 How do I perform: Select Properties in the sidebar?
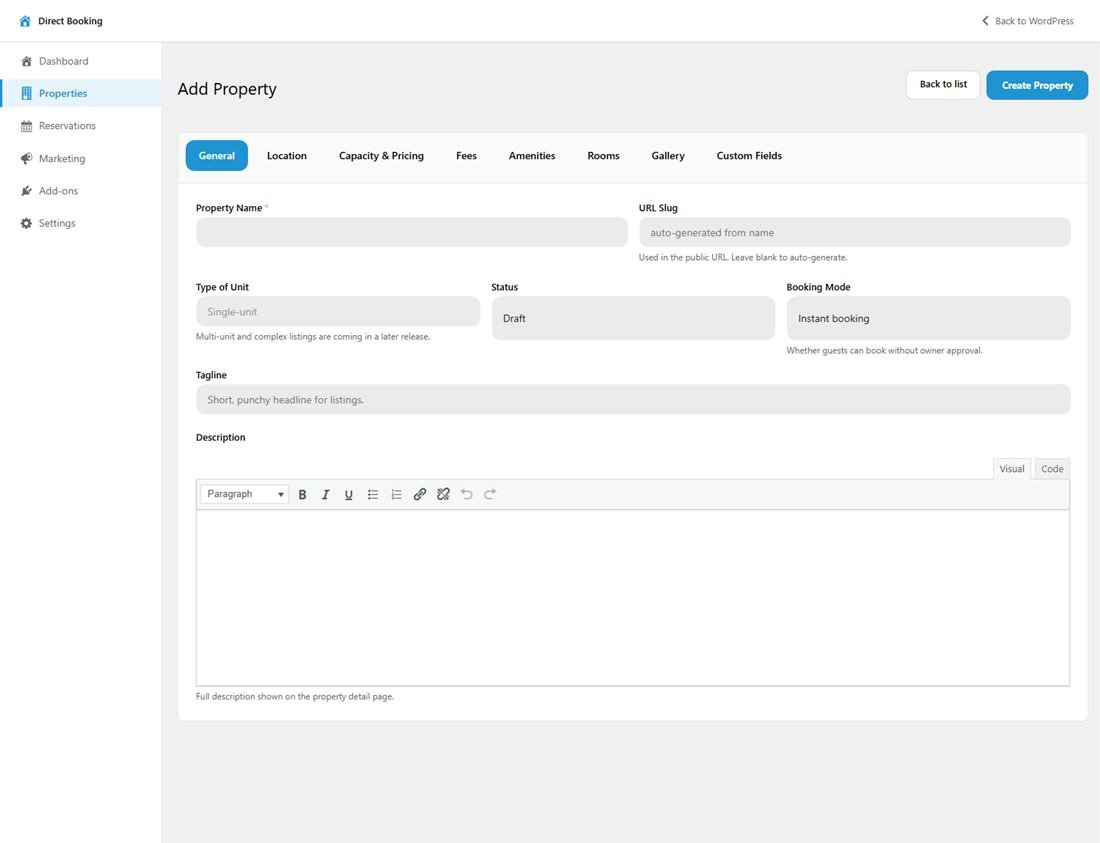click(81, 93)
